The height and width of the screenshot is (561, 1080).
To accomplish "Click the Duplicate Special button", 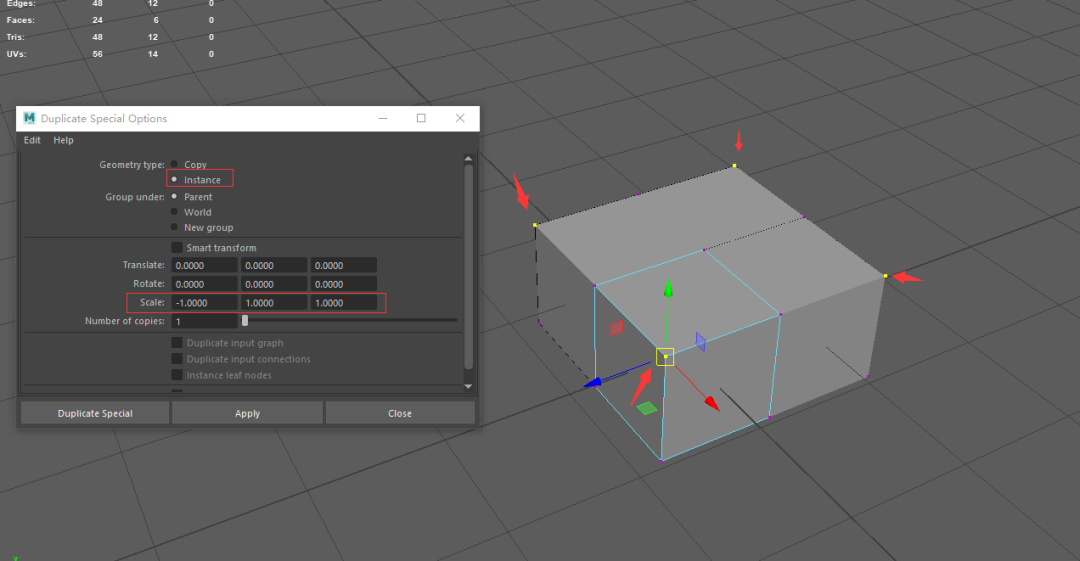I will click(95, 413).
